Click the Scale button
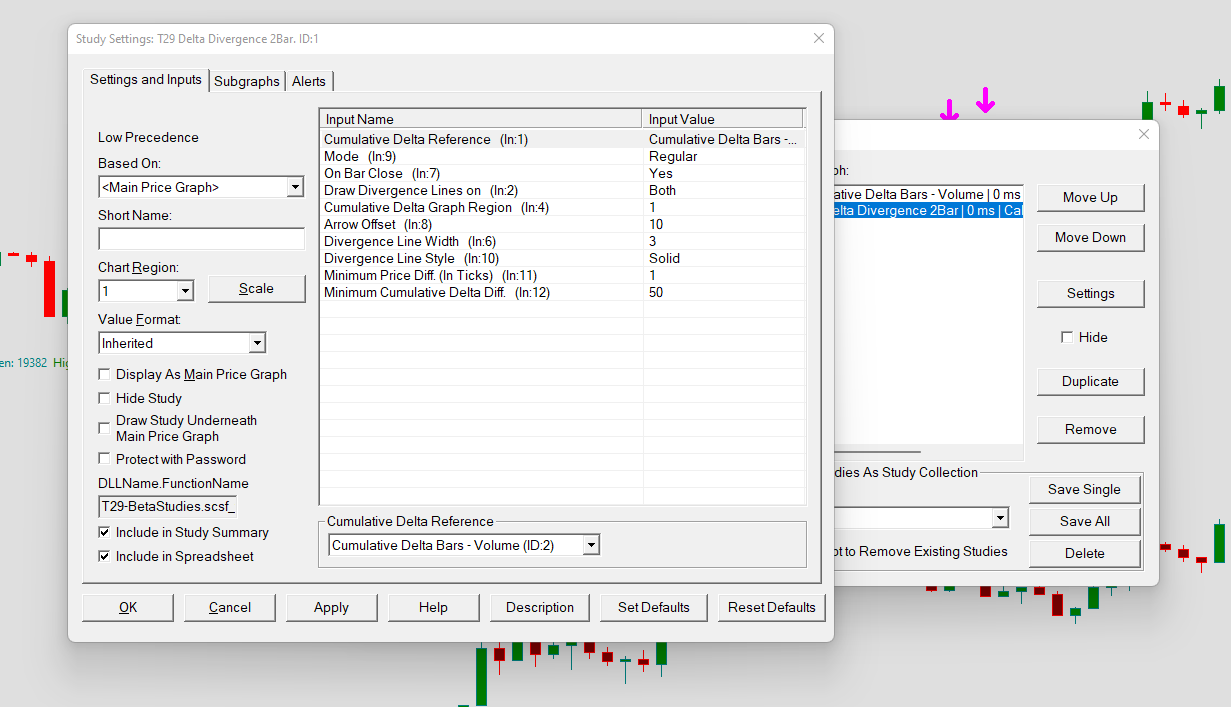The height and width of the screenshot is (707, 1231). tap(256, 289)
